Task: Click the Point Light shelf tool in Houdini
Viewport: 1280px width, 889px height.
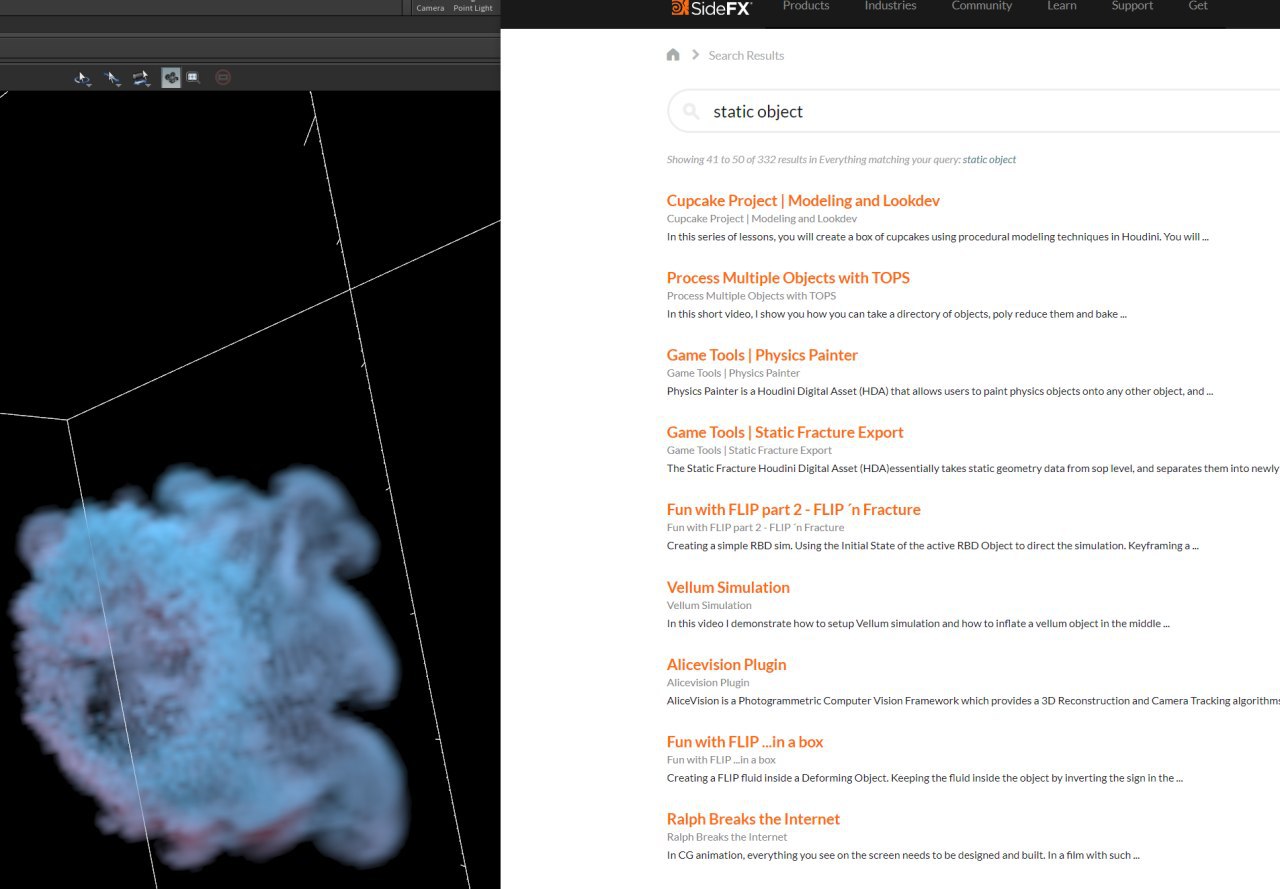Action: [473, 7]
